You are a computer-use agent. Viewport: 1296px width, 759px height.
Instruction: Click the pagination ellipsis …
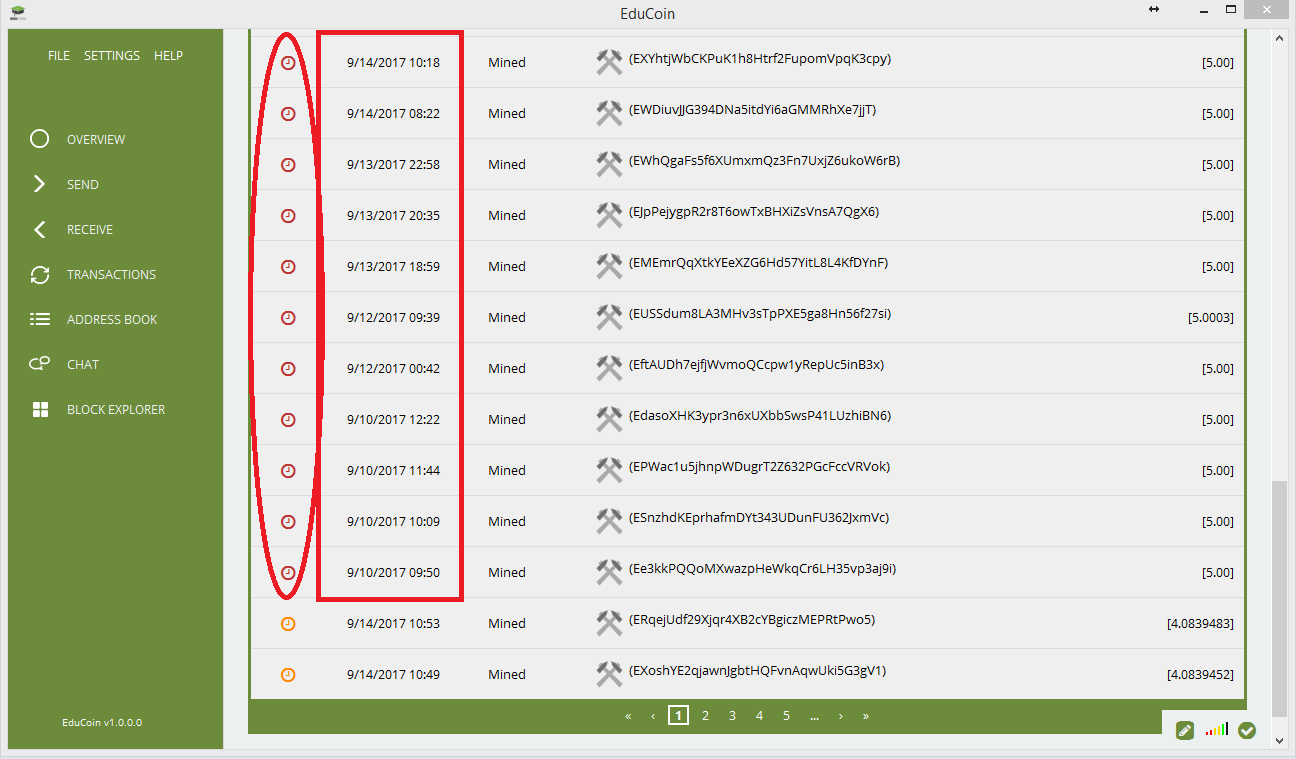pos(815,716)
